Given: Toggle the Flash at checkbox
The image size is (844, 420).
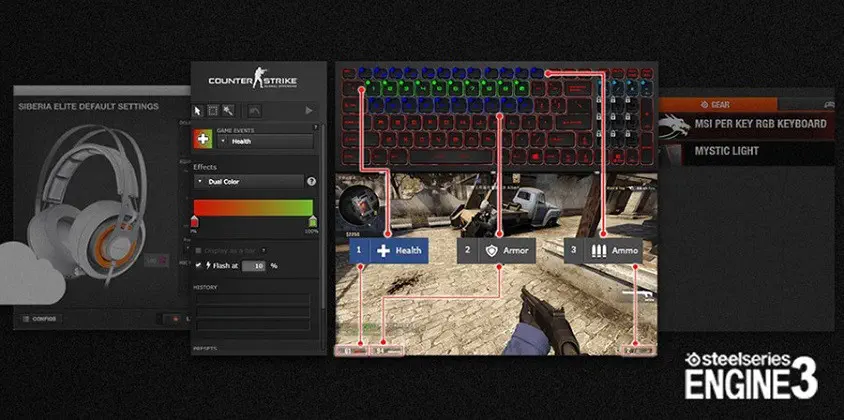Looking at the screenshot, I should 198,265.
